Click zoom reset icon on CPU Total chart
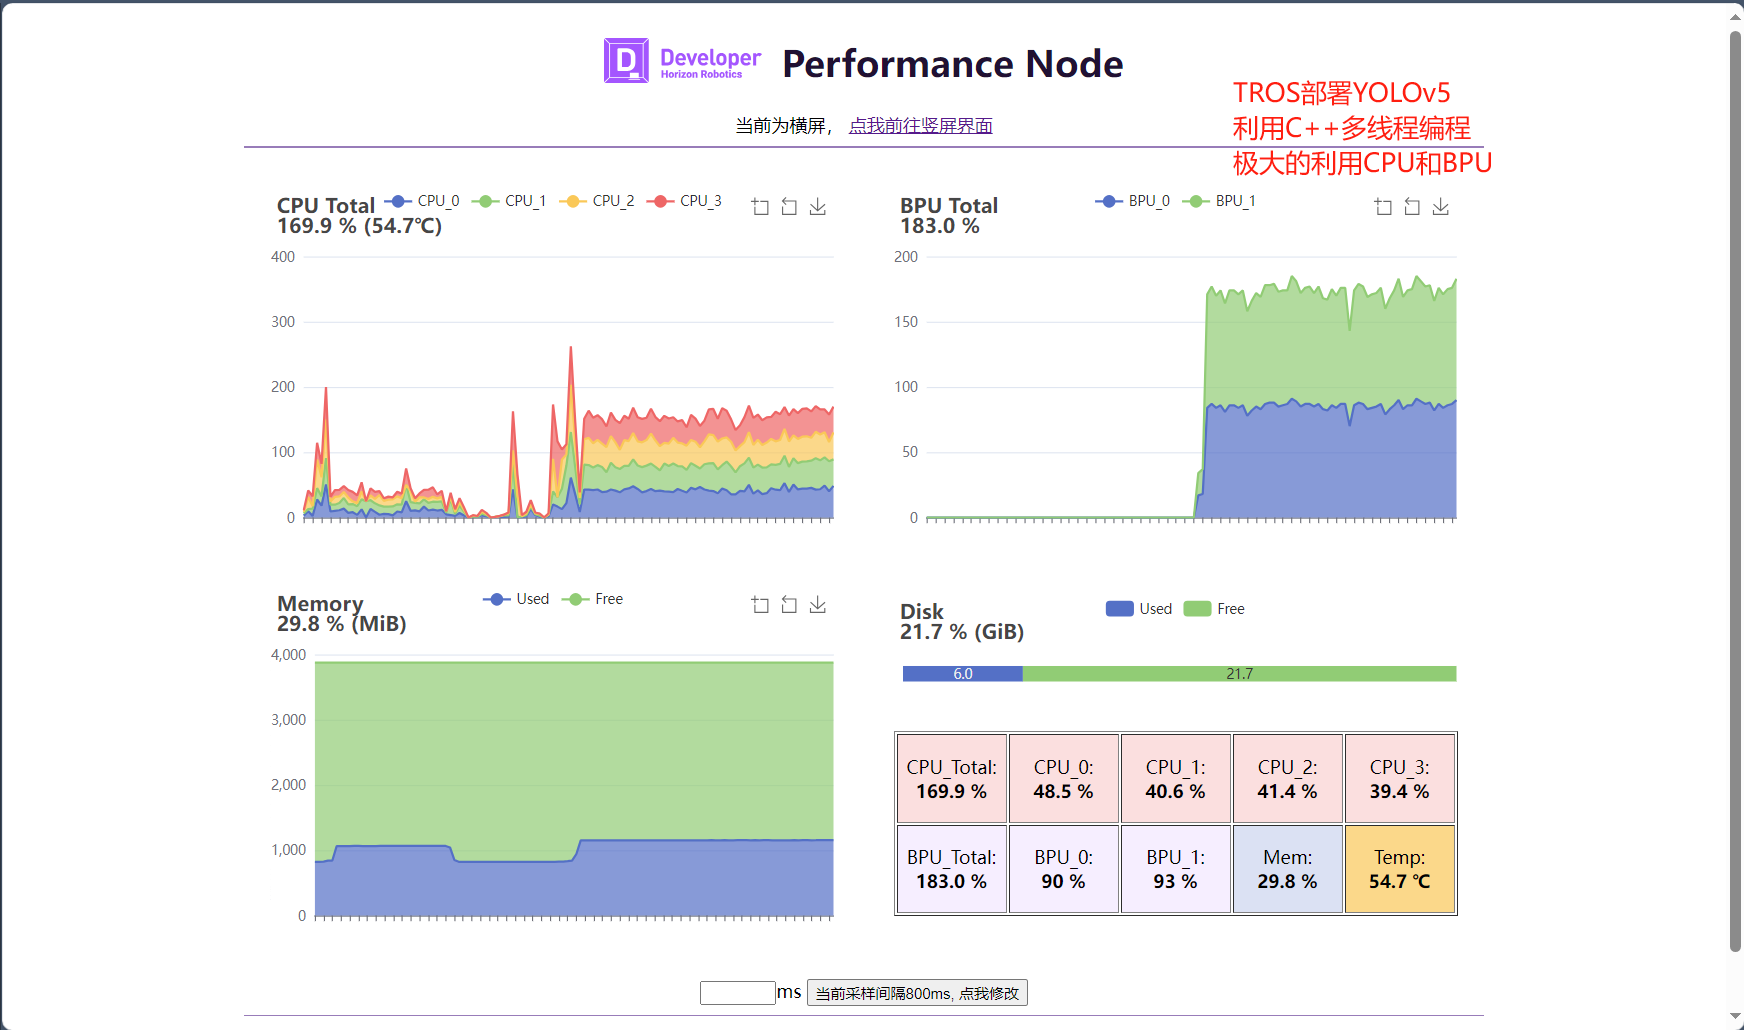The image size is (1744, 1030). click(x=789, y=207)
